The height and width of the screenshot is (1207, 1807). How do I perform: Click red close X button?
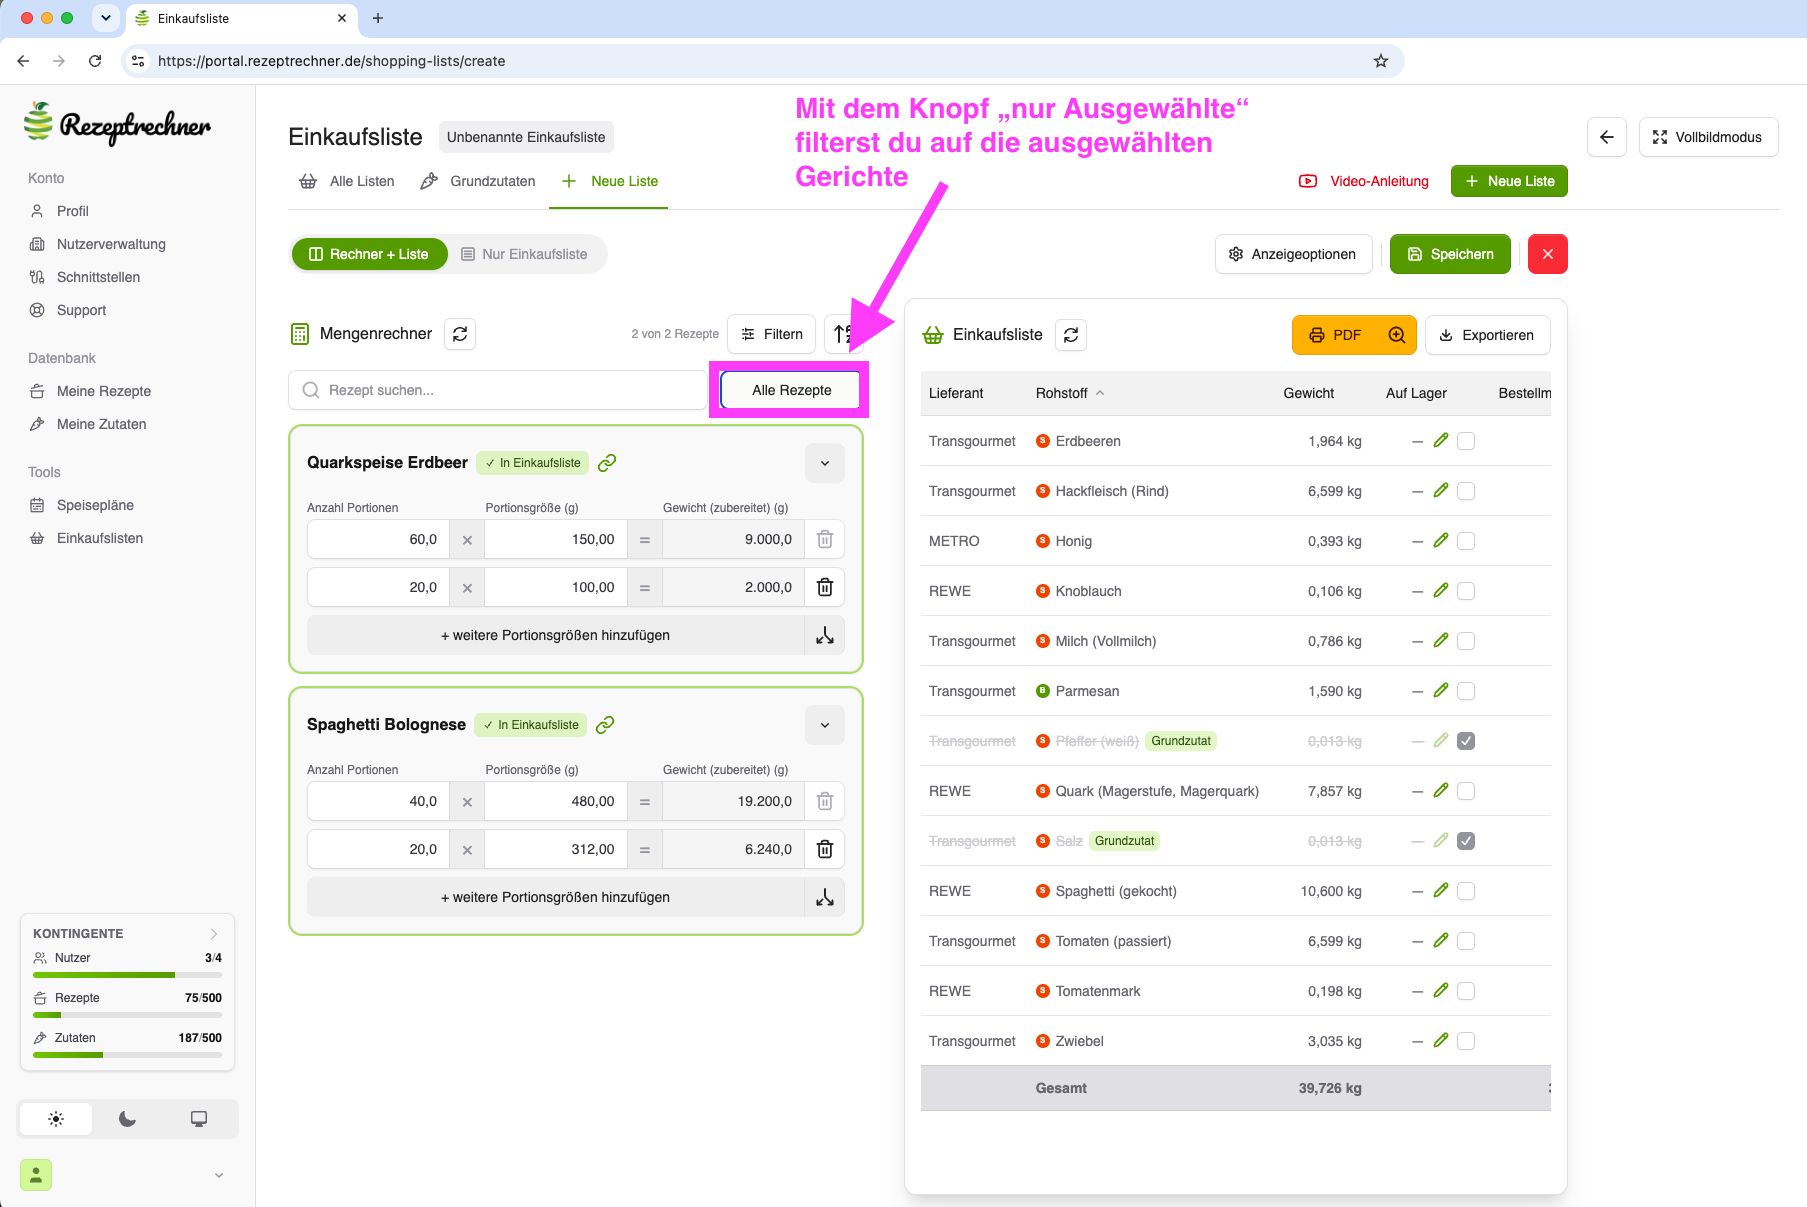tap(1548, 254)
